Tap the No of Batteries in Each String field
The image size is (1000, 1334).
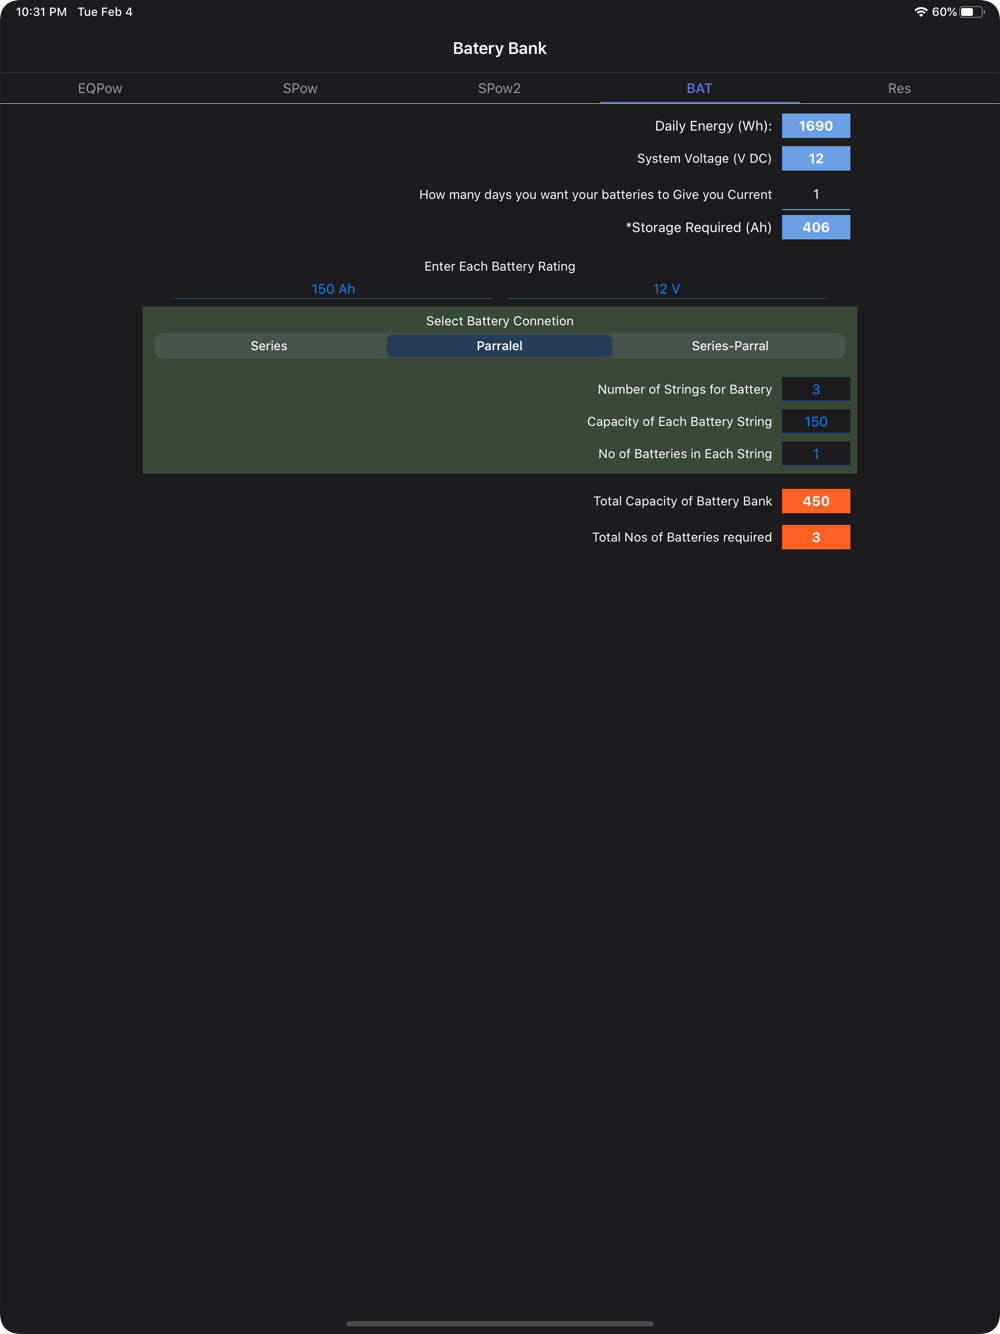[x=816, y=453]
